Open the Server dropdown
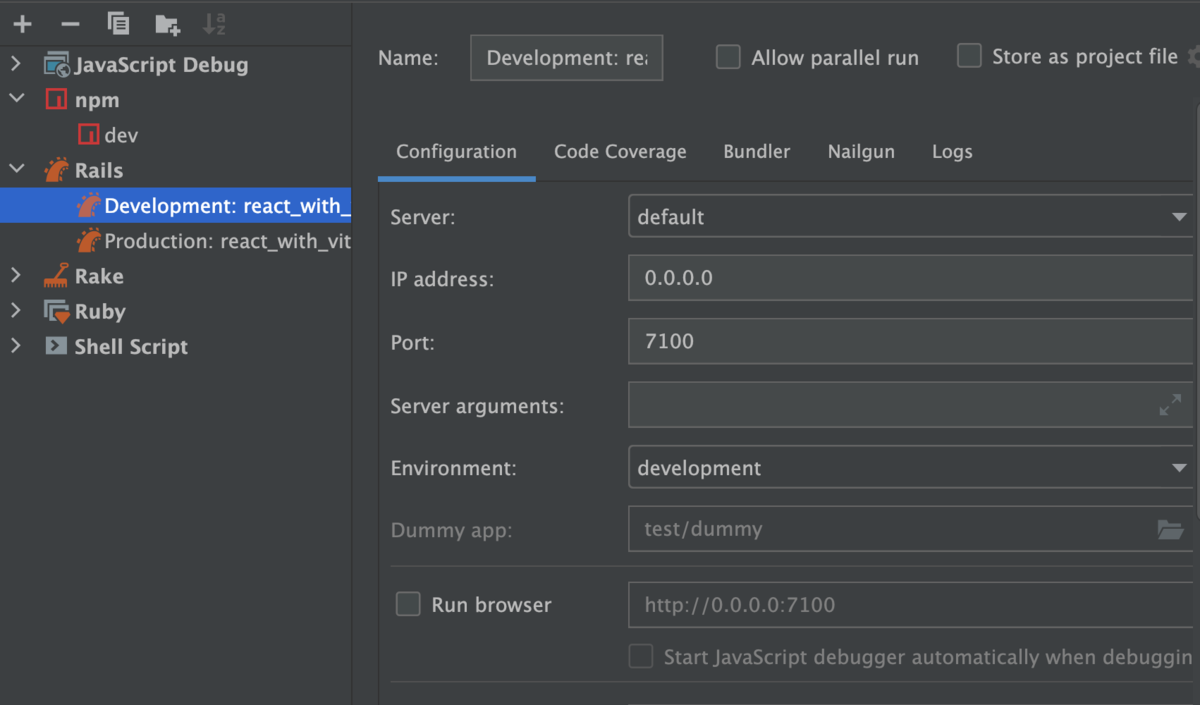 1180,216
